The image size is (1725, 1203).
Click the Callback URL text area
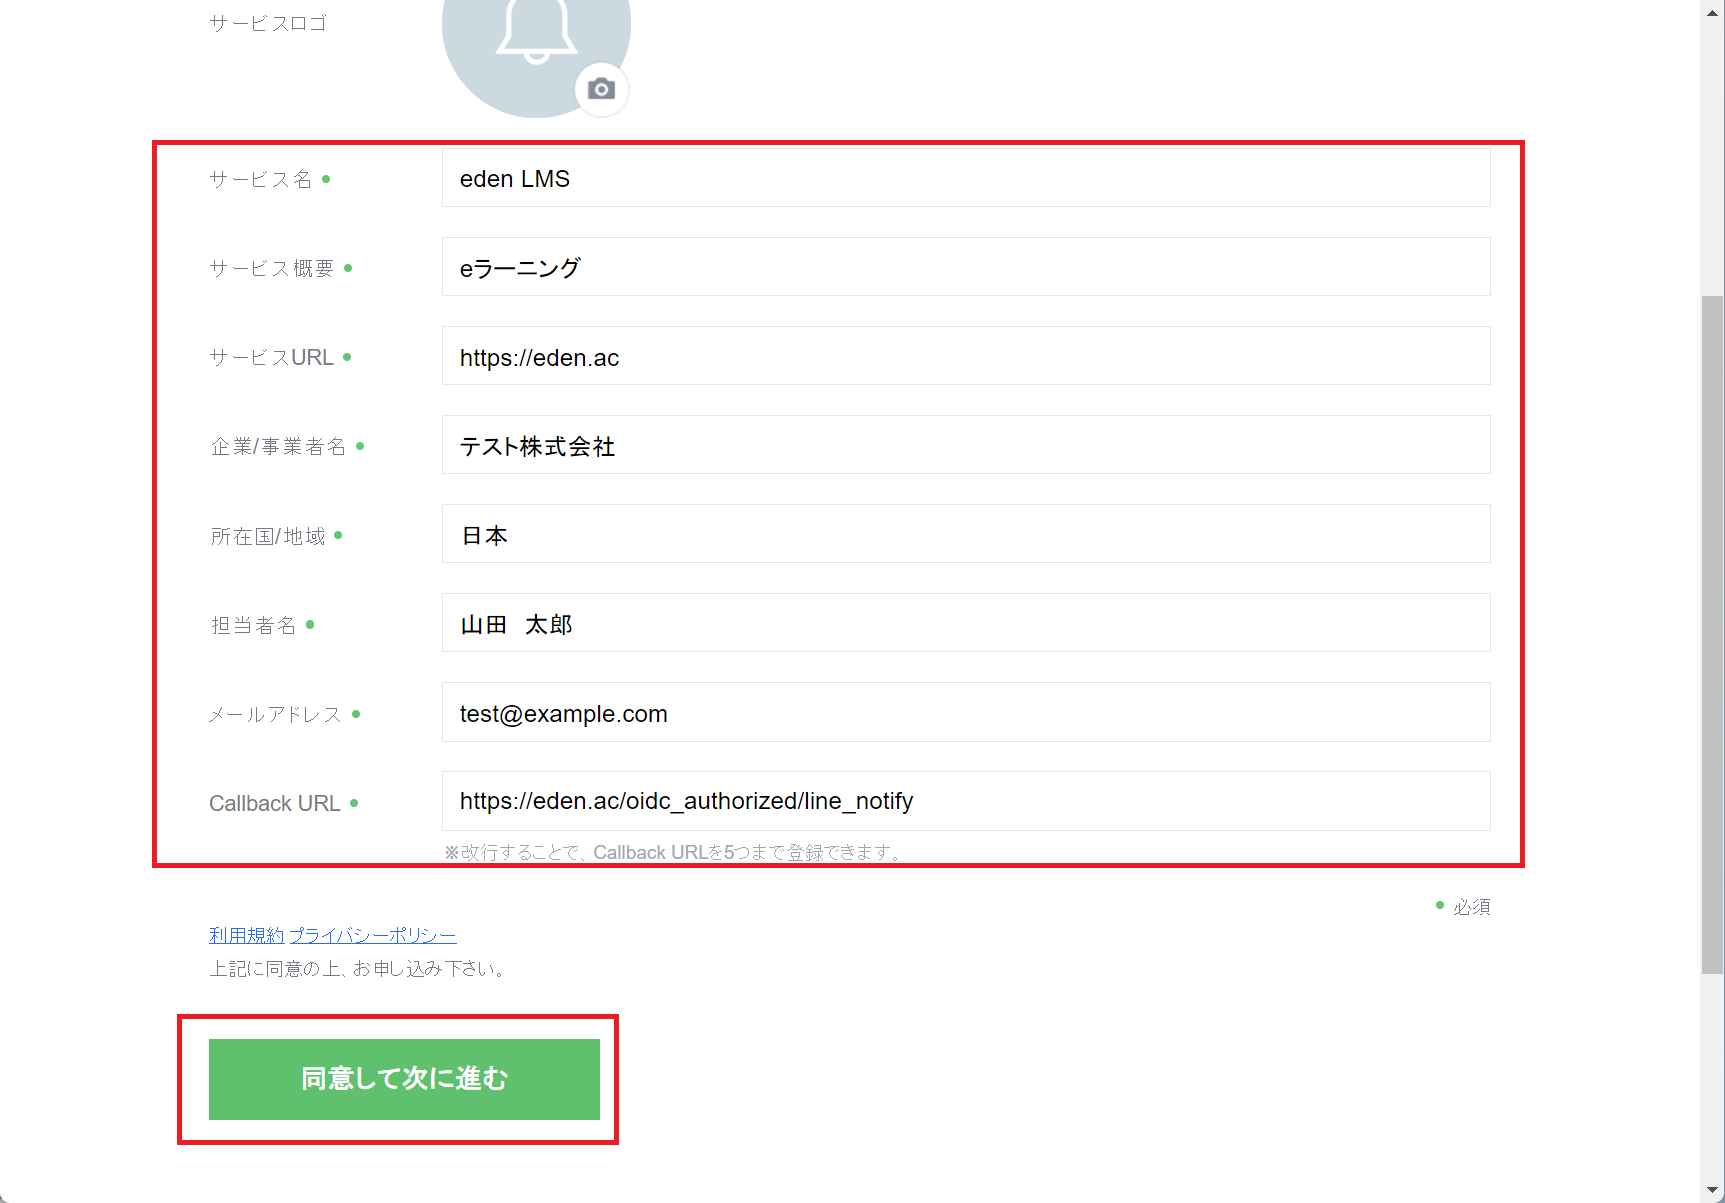coord(966,801)
